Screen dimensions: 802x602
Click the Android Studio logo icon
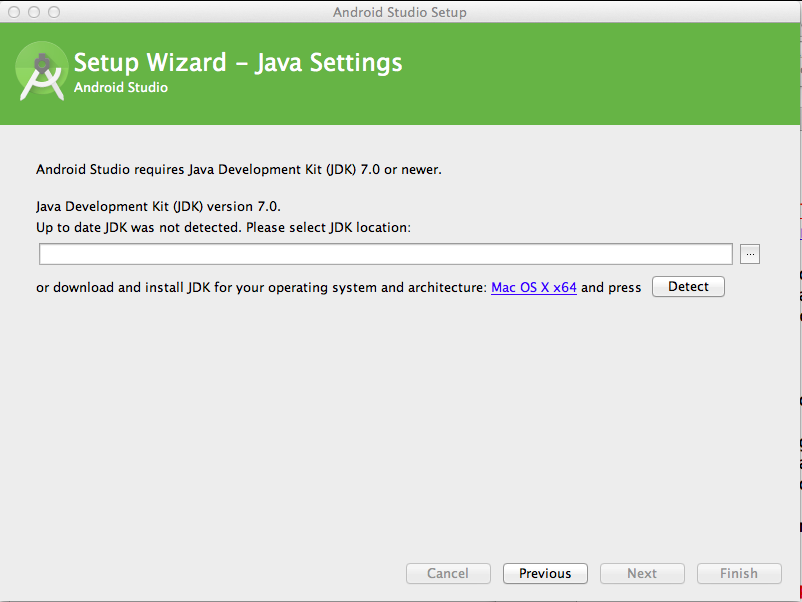click(x=41, y=71)
